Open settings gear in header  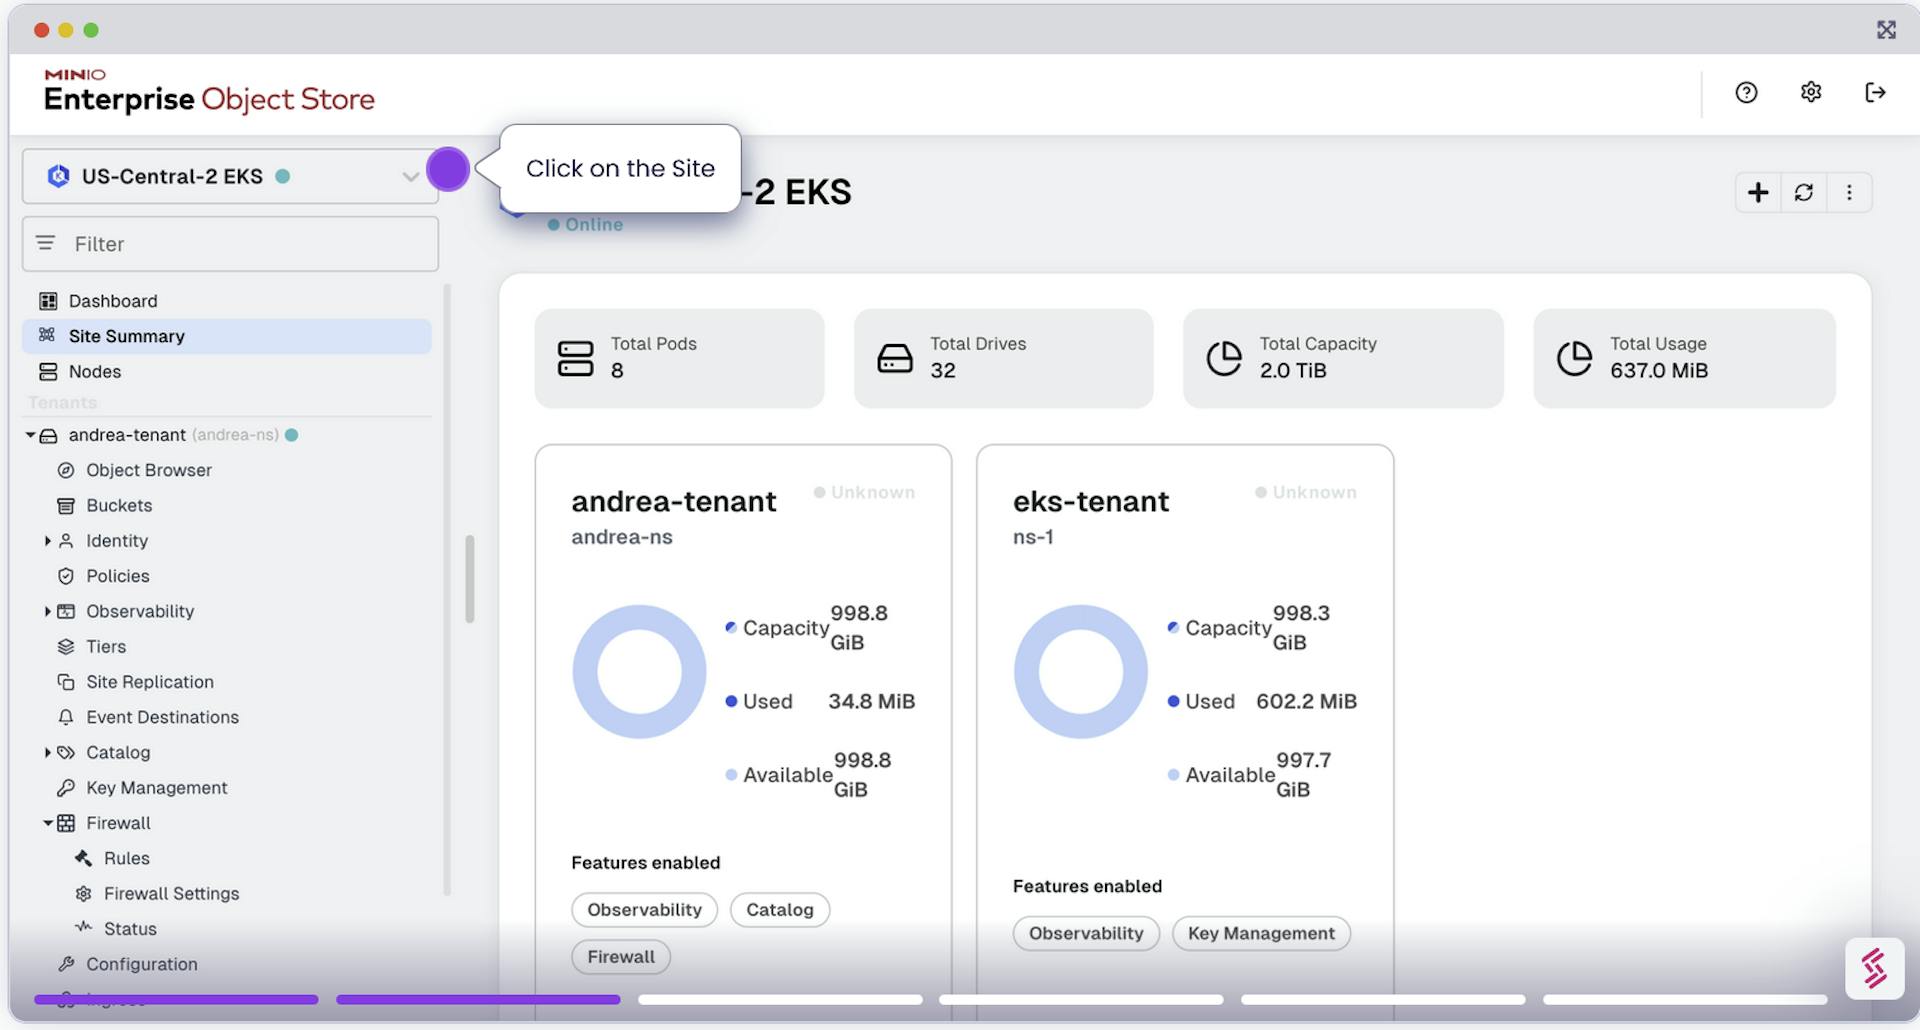coord(1811,93)
